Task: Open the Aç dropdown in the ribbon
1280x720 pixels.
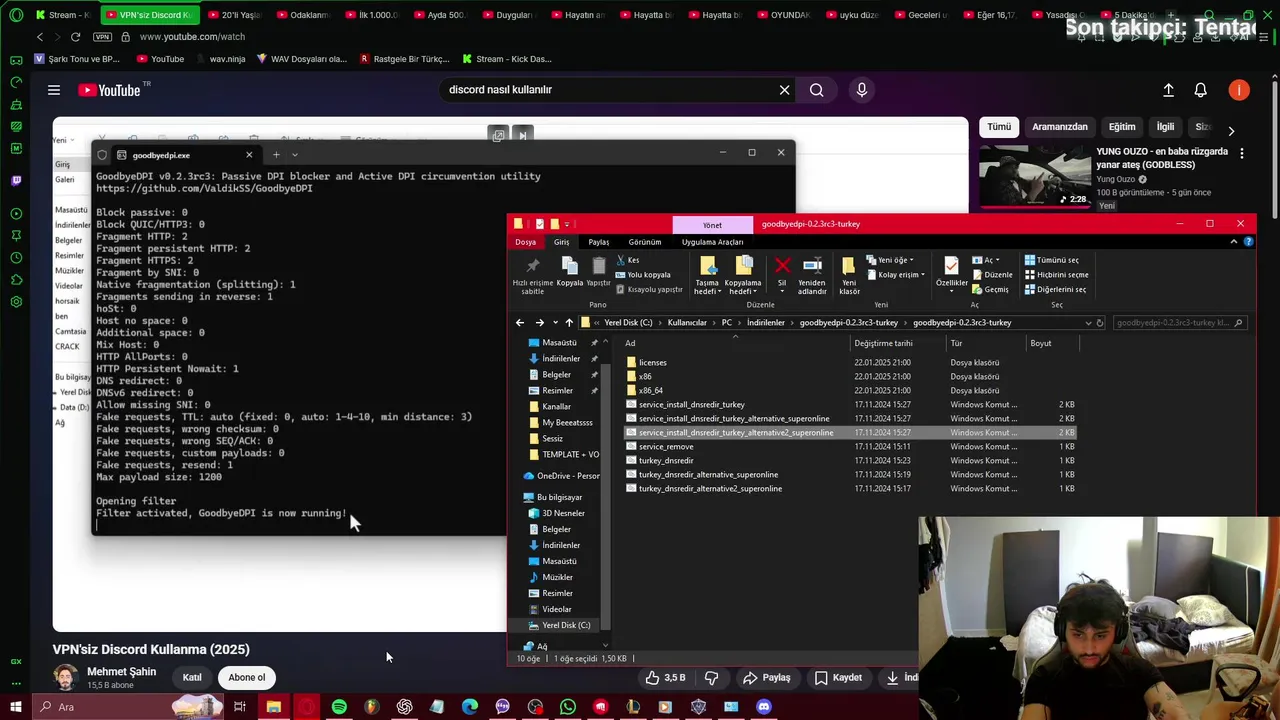Action: coord(986,260)
